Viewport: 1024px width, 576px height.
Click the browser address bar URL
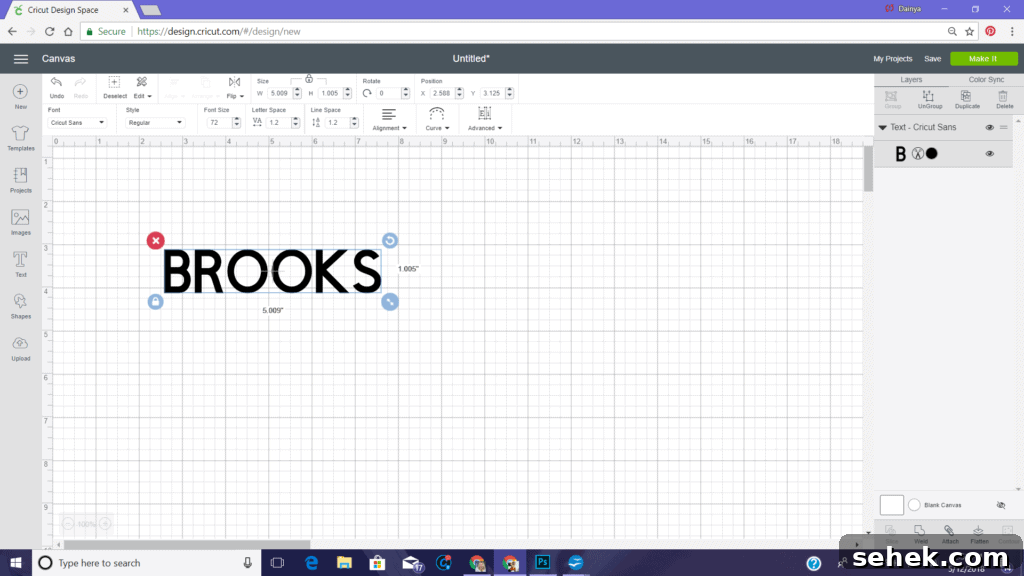point(219,31)
